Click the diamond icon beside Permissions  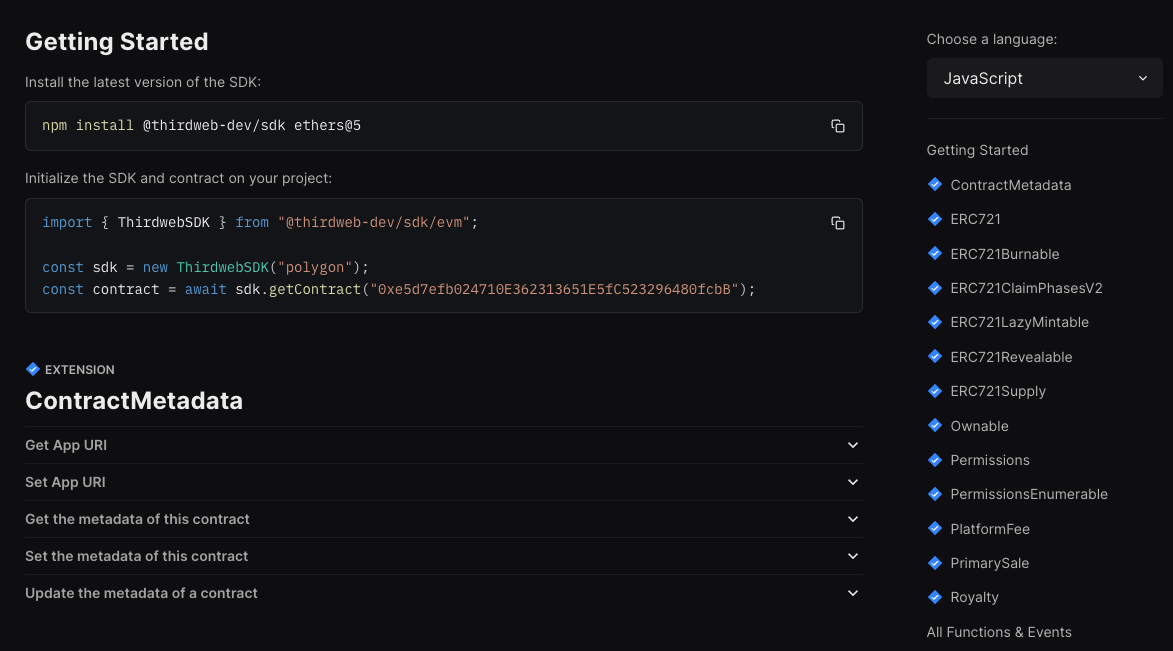pos(934,459)
